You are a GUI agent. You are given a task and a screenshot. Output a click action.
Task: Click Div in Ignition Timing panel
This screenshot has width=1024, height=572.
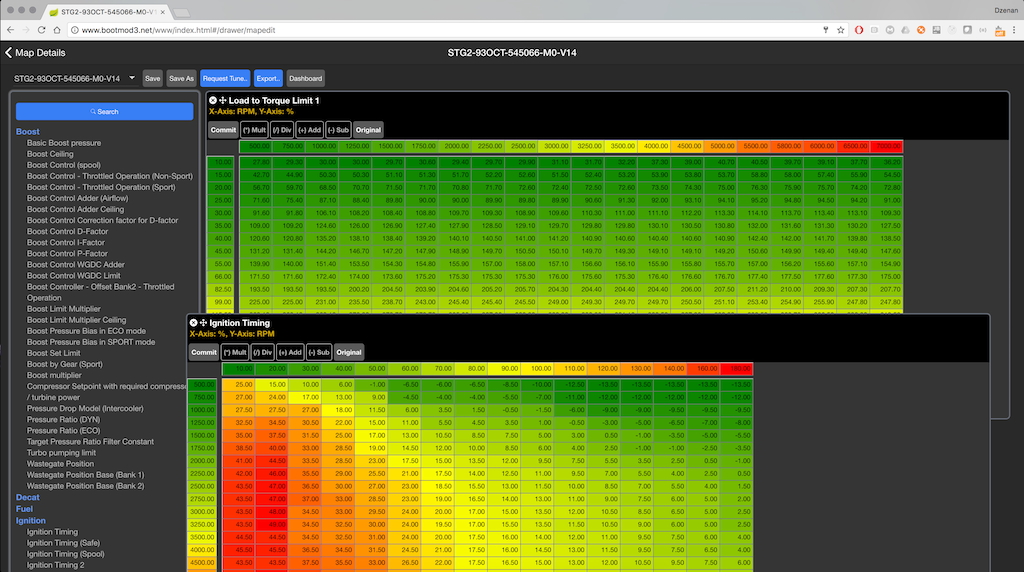click(262, 352)
